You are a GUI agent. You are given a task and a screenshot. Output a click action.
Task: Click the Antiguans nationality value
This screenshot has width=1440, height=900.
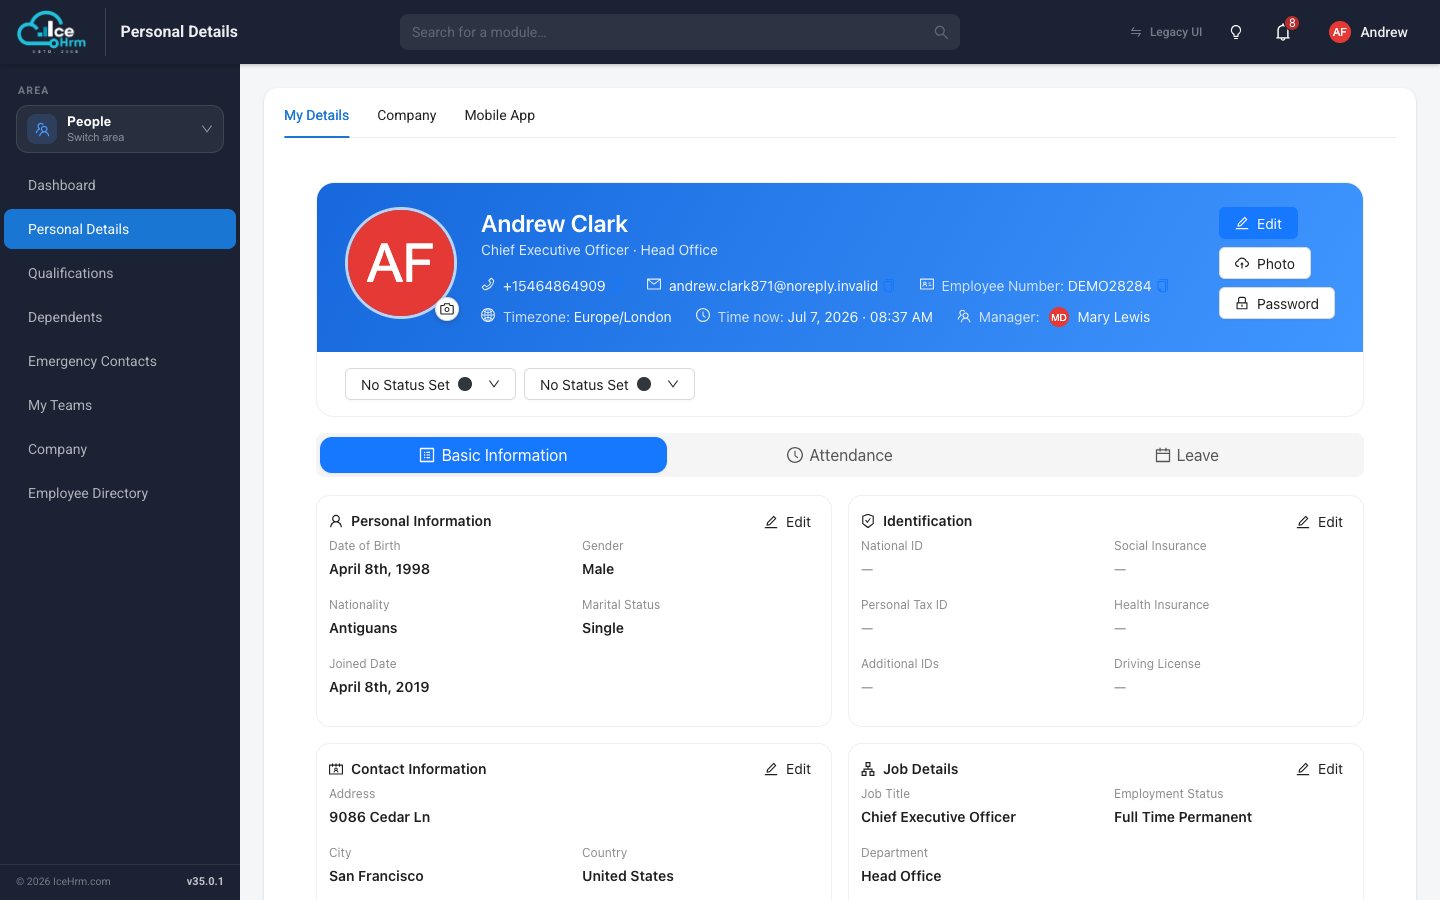(x=363, y=628)
